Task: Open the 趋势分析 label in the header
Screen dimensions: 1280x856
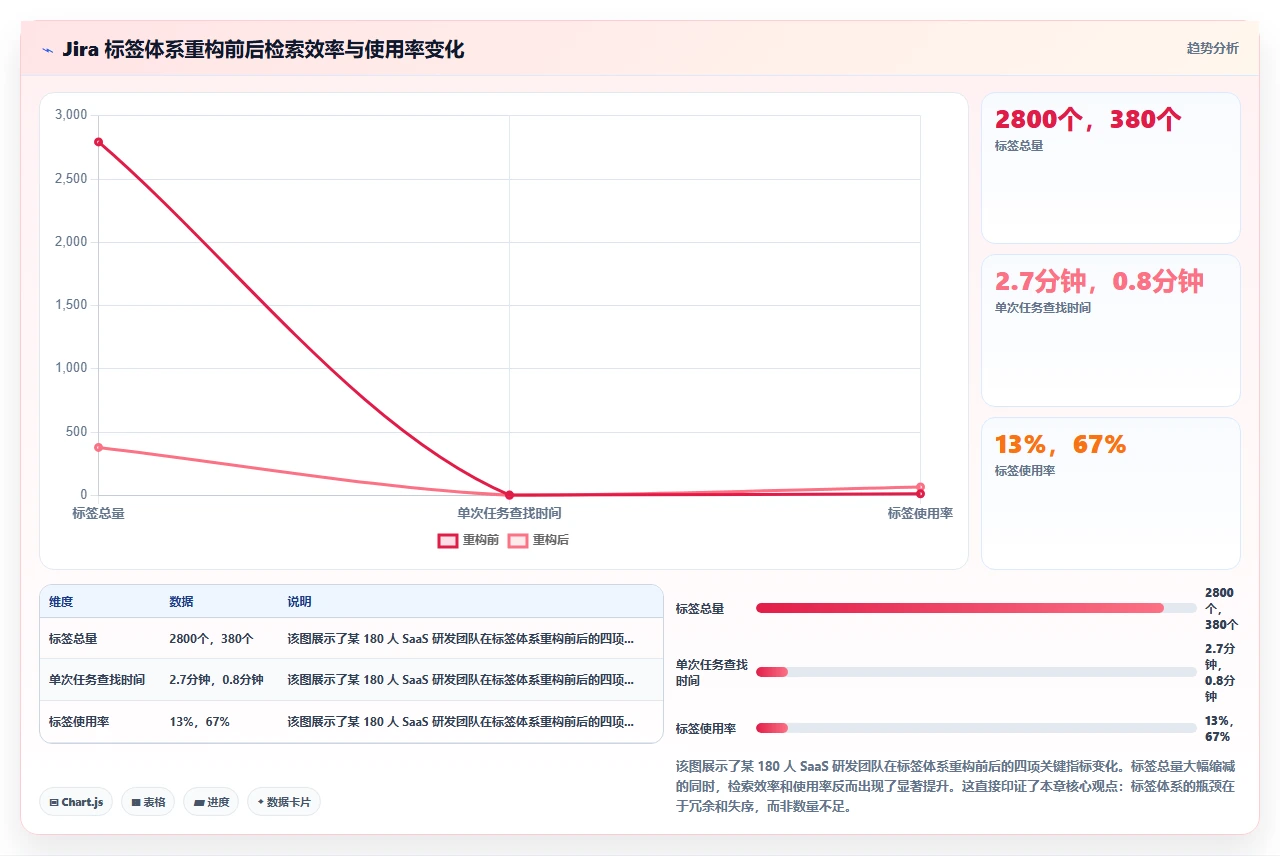Action: click(x=1213, y=48)
